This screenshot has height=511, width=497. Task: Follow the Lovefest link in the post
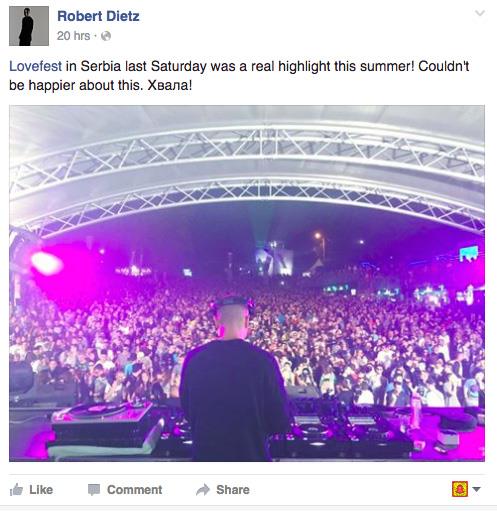click(x=35, y=66)
